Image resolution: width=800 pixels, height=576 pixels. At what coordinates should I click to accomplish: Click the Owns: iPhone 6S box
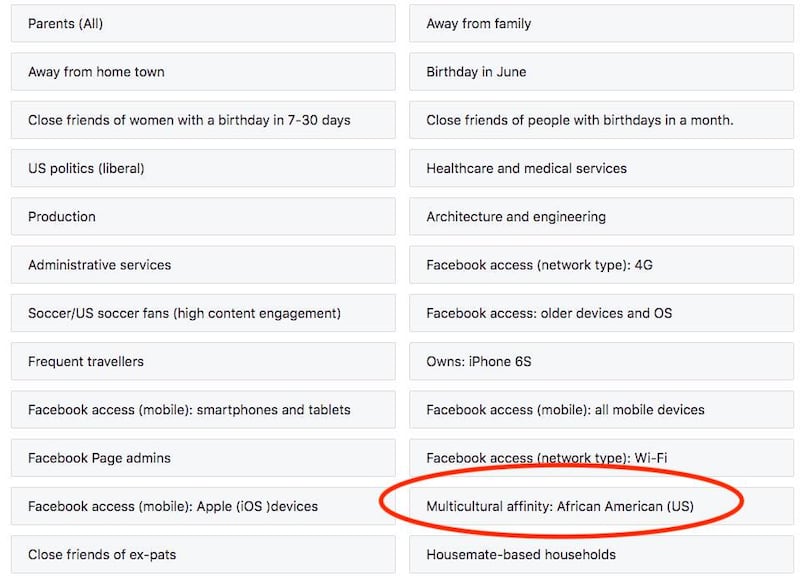[600, 361]
